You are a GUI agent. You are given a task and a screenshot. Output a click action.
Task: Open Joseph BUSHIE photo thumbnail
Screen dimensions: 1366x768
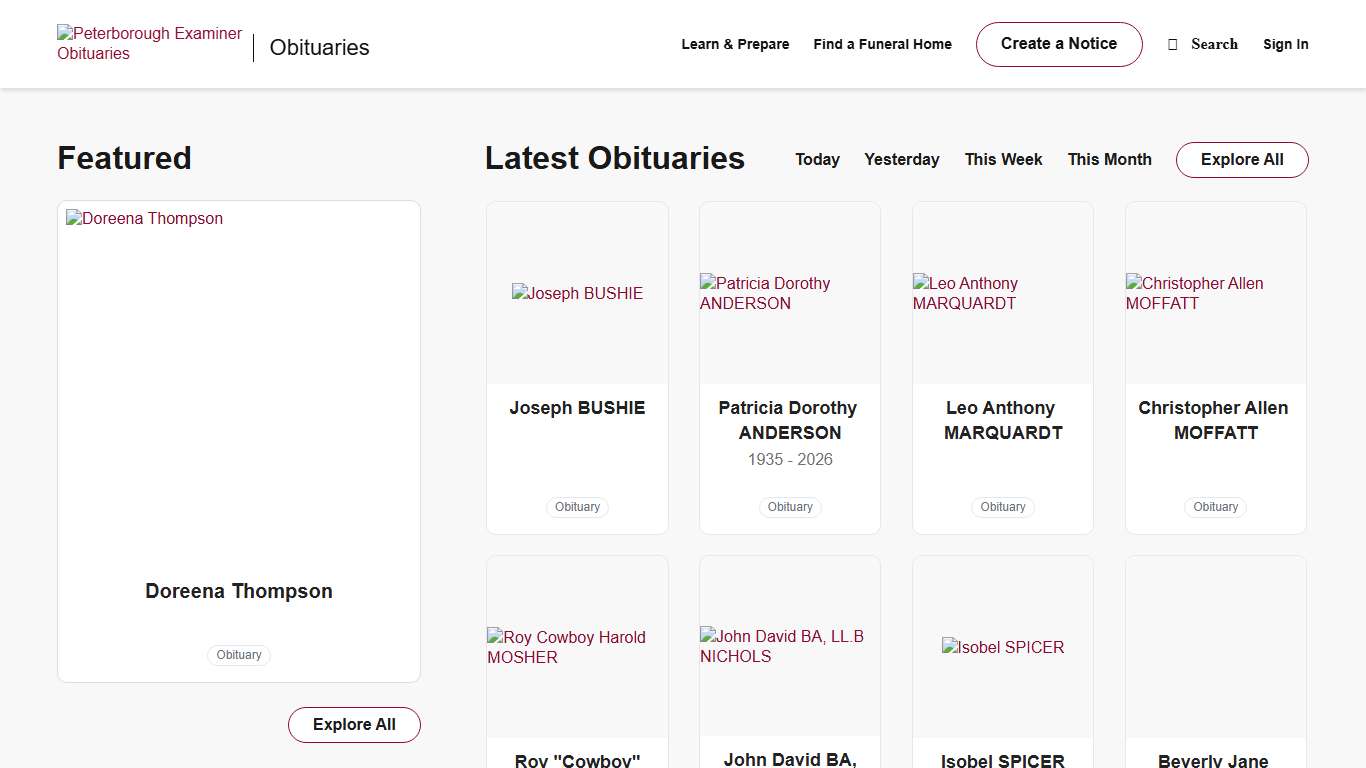pos(577,293)
